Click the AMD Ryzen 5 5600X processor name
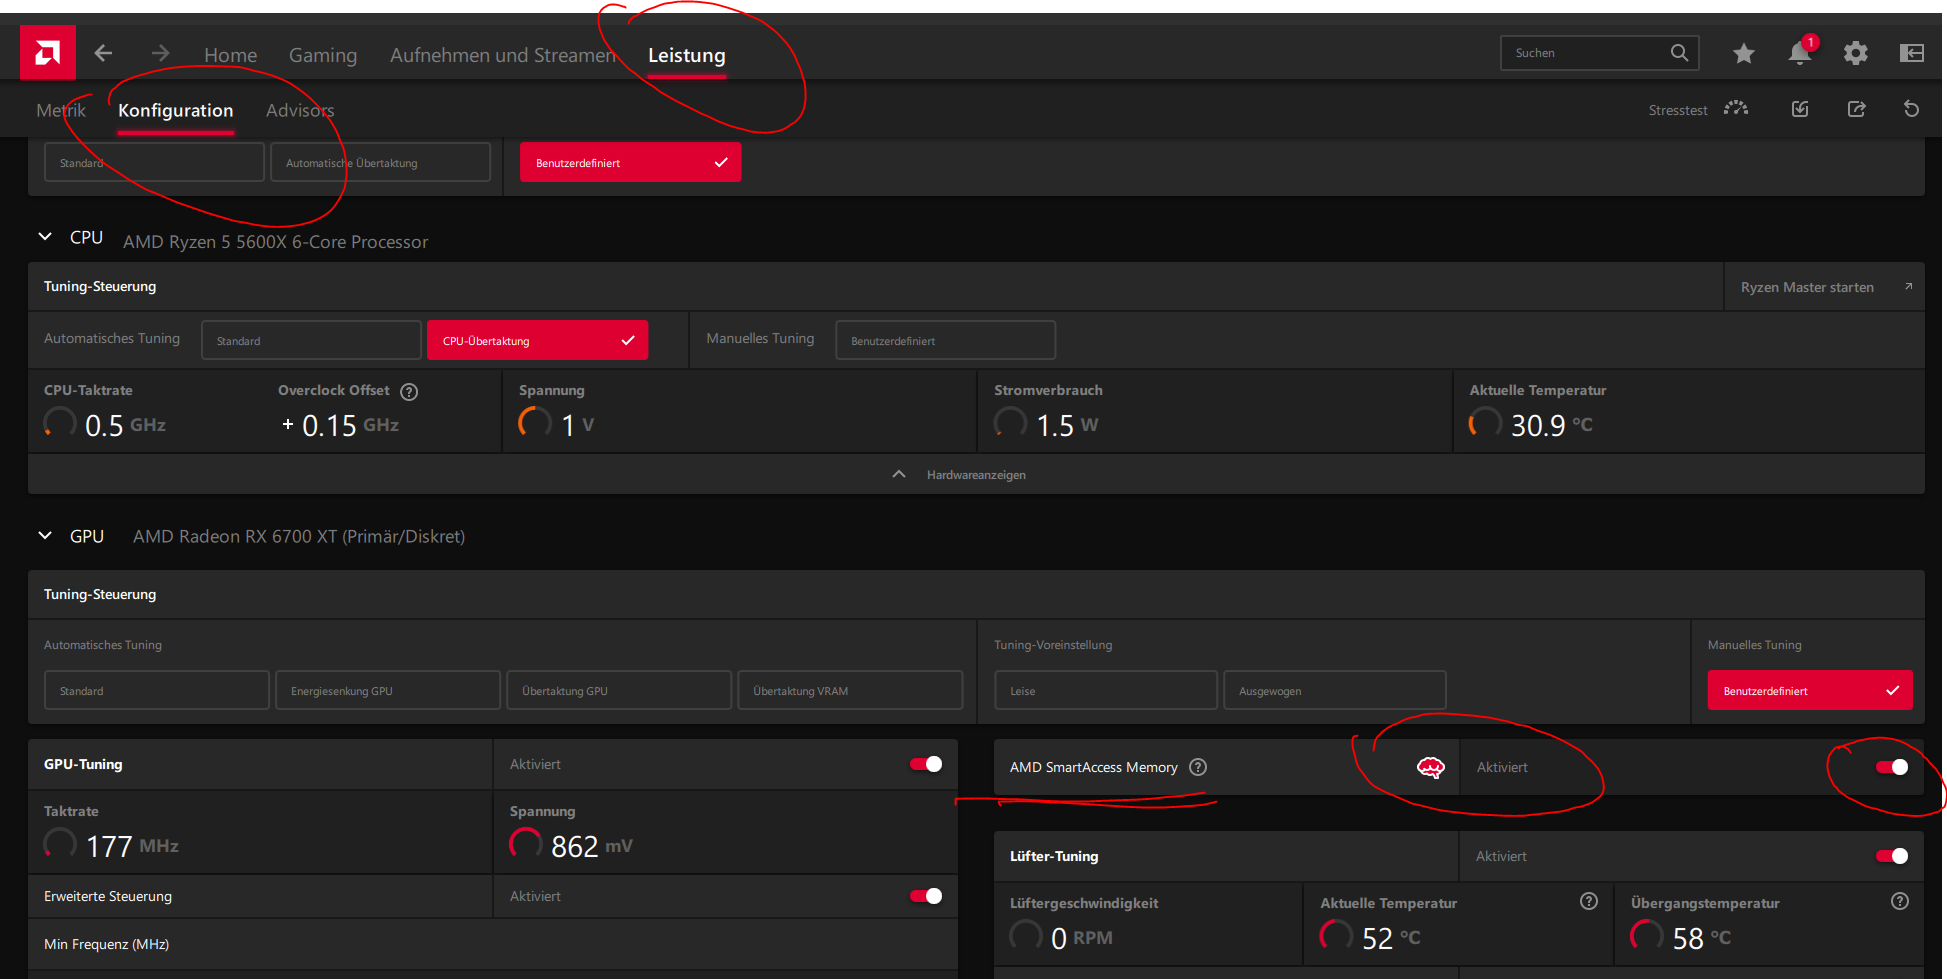This screenshot has height=979, width=1947. coord(275,242)
